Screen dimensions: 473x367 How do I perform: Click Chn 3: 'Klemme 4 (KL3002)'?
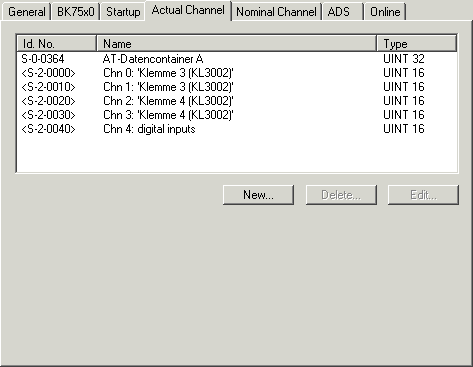[x=168, y=115]
